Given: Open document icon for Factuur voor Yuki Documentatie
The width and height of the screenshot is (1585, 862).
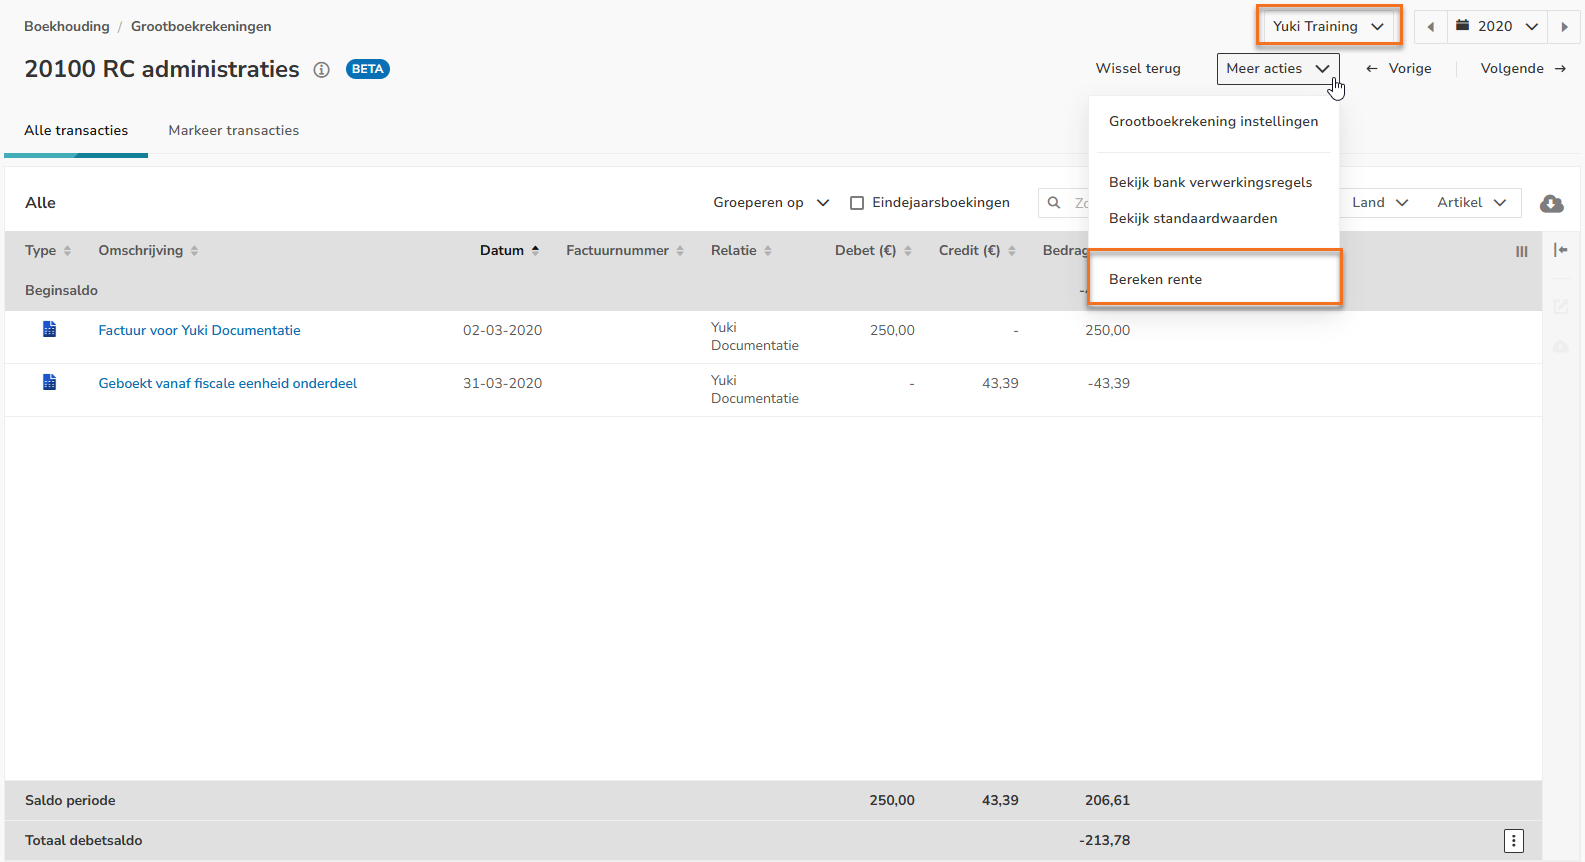Looking at the screenshot, I should [x=49, y=329].
